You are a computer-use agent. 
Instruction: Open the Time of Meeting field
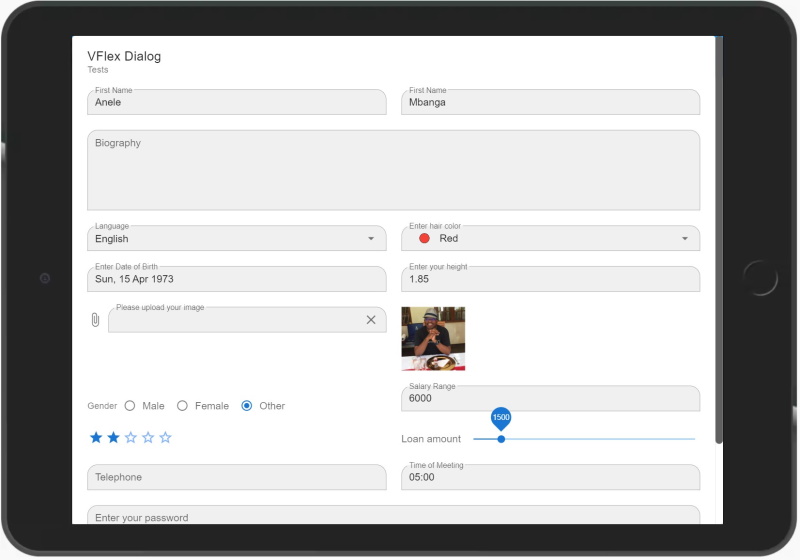pos(551,477)
